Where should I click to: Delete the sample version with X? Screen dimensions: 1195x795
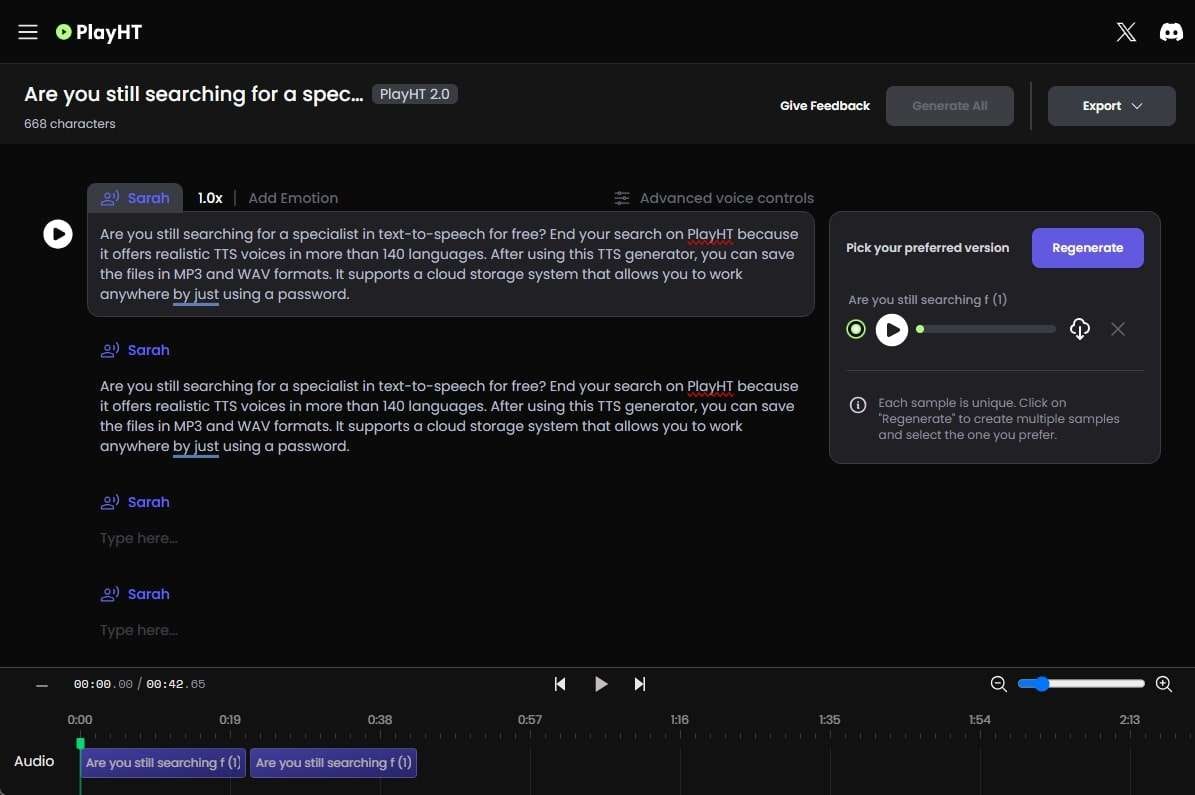point(1117,329)
